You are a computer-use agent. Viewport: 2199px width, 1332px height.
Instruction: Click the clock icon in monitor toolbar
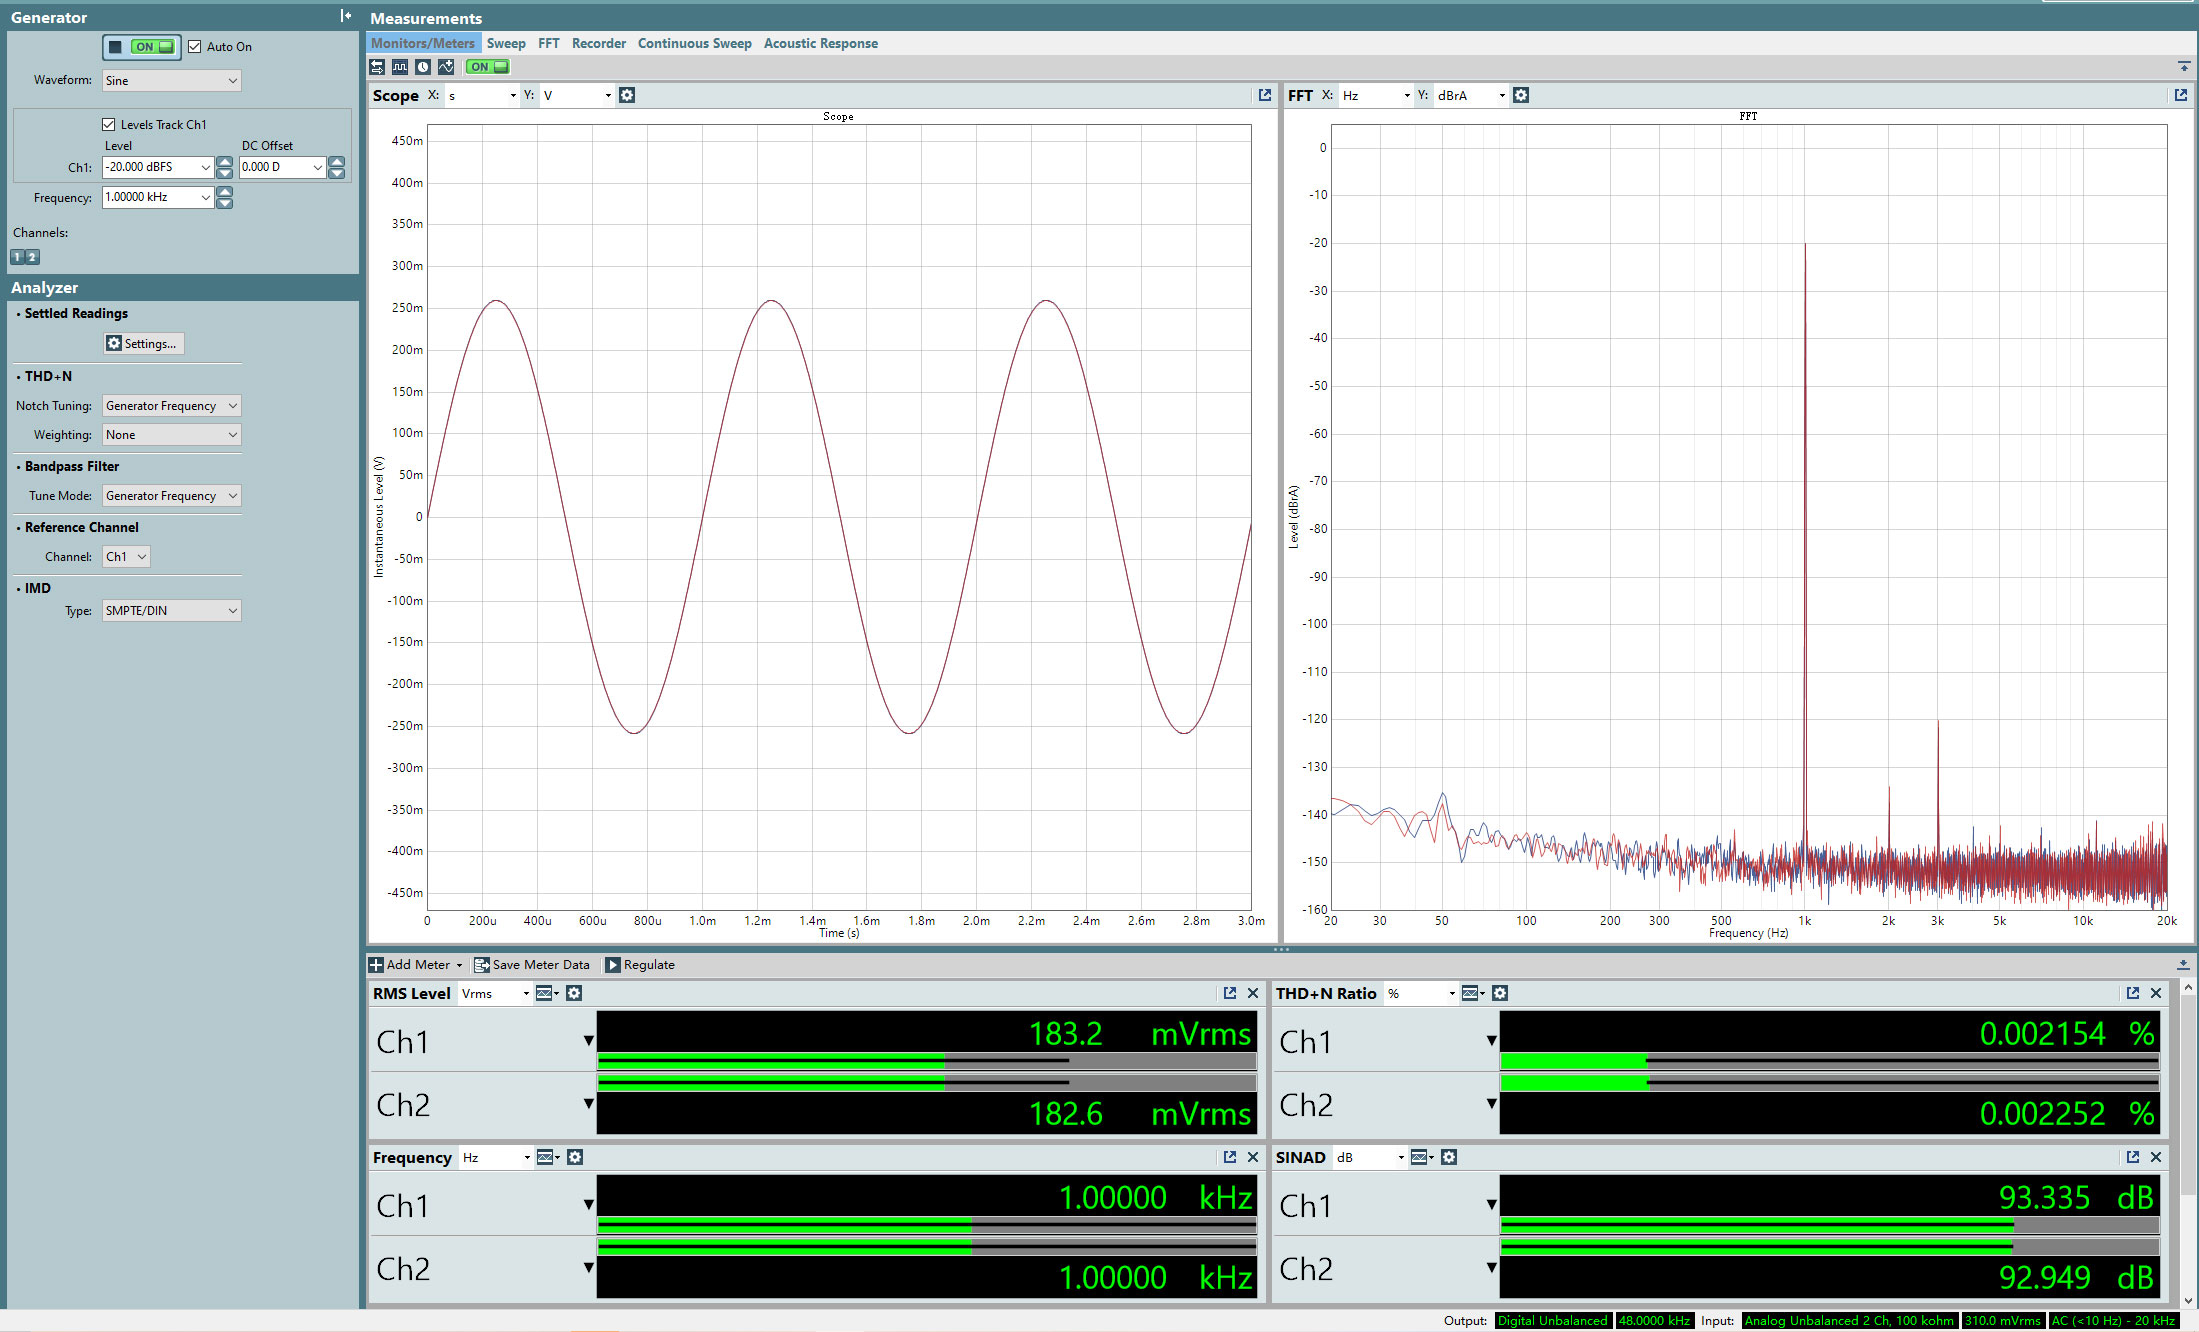[x=423, y=67]
